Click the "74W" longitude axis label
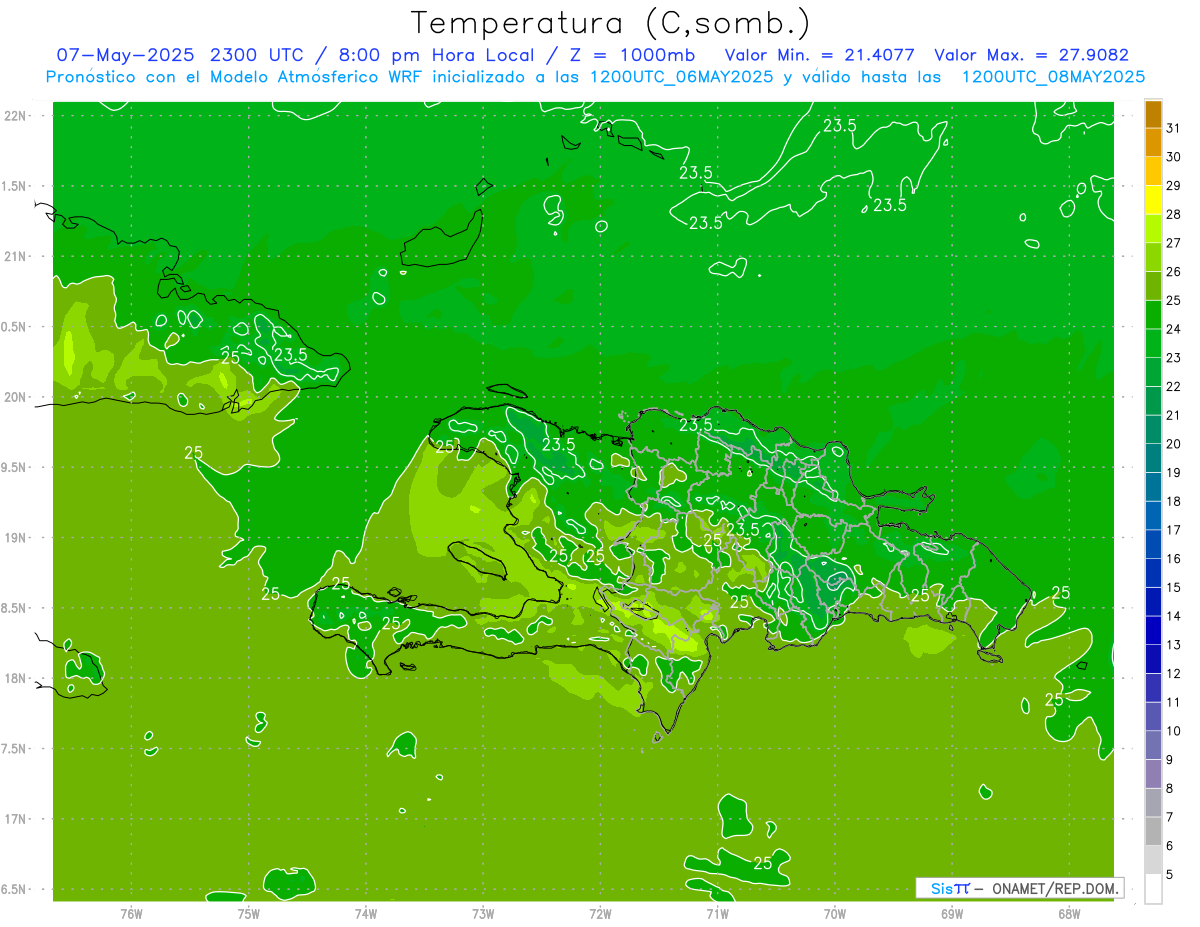The width and height of the screenshot is (1200, 927). point(366,913)
